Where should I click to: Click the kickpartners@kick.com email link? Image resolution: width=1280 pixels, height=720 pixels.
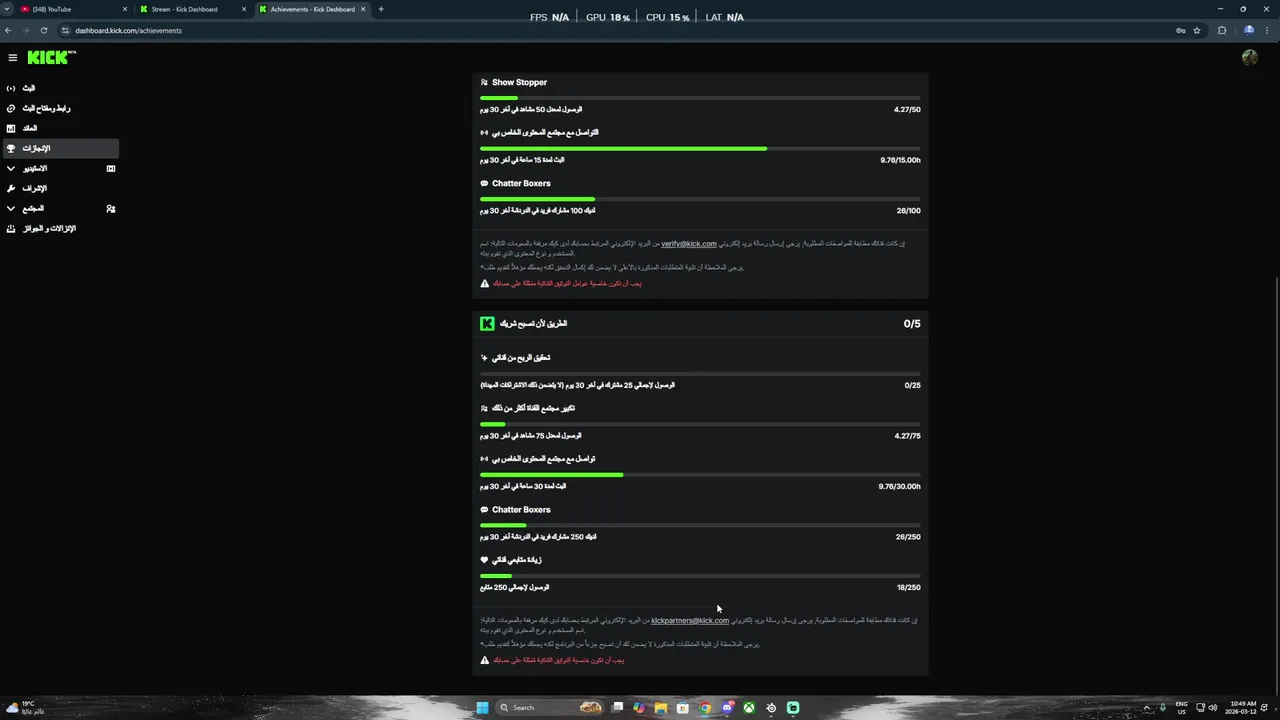click(690, 620)
